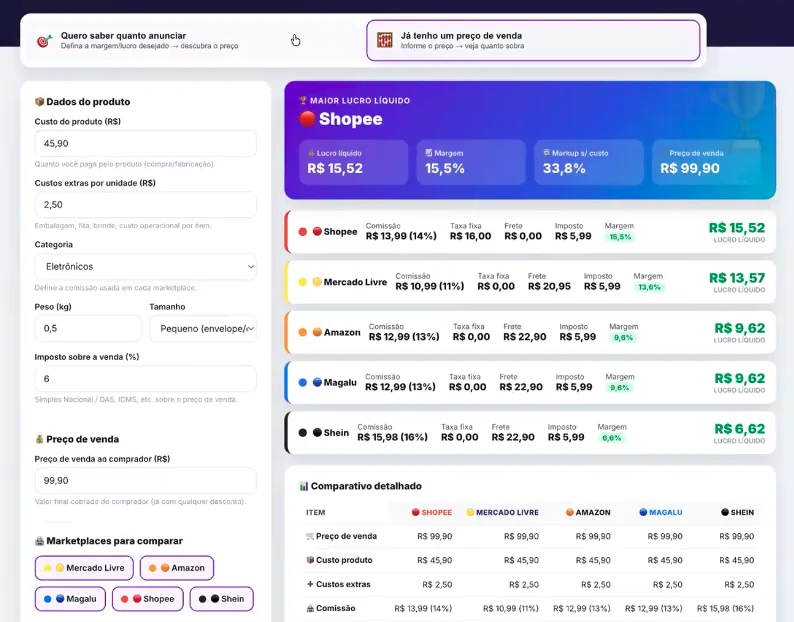This screenshot has width=794, height=622.
Task: Click the Custo do produto input field
Action: [145, 143]
